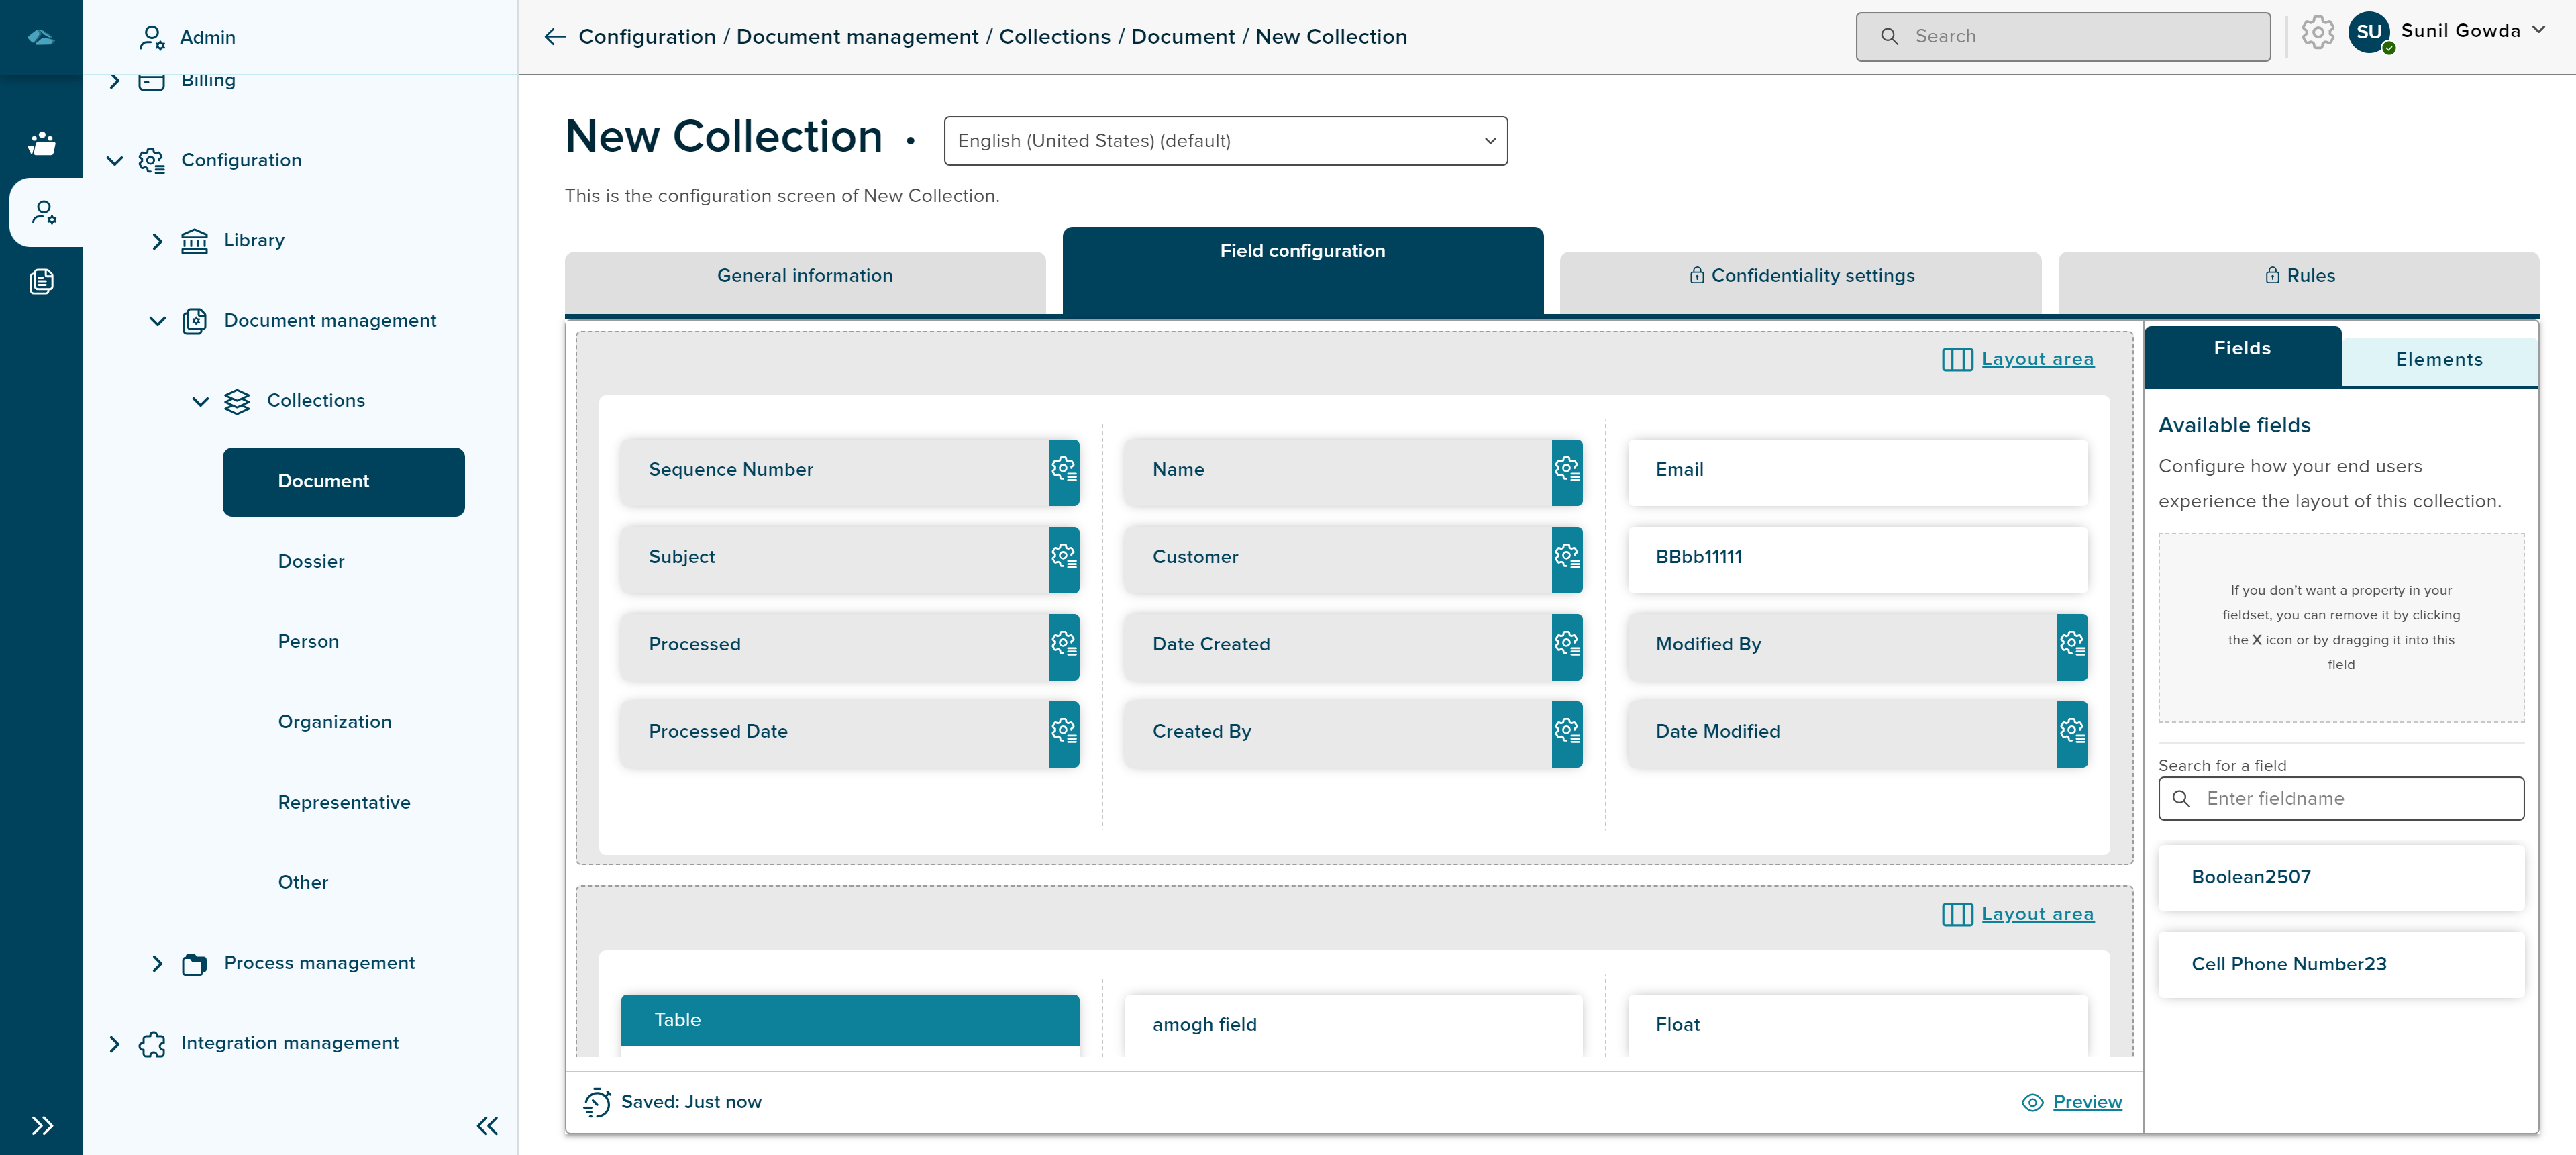Expand icon rail with double right chevrons
The image size is (2576, 1155).
click(x=41, y=1126)
